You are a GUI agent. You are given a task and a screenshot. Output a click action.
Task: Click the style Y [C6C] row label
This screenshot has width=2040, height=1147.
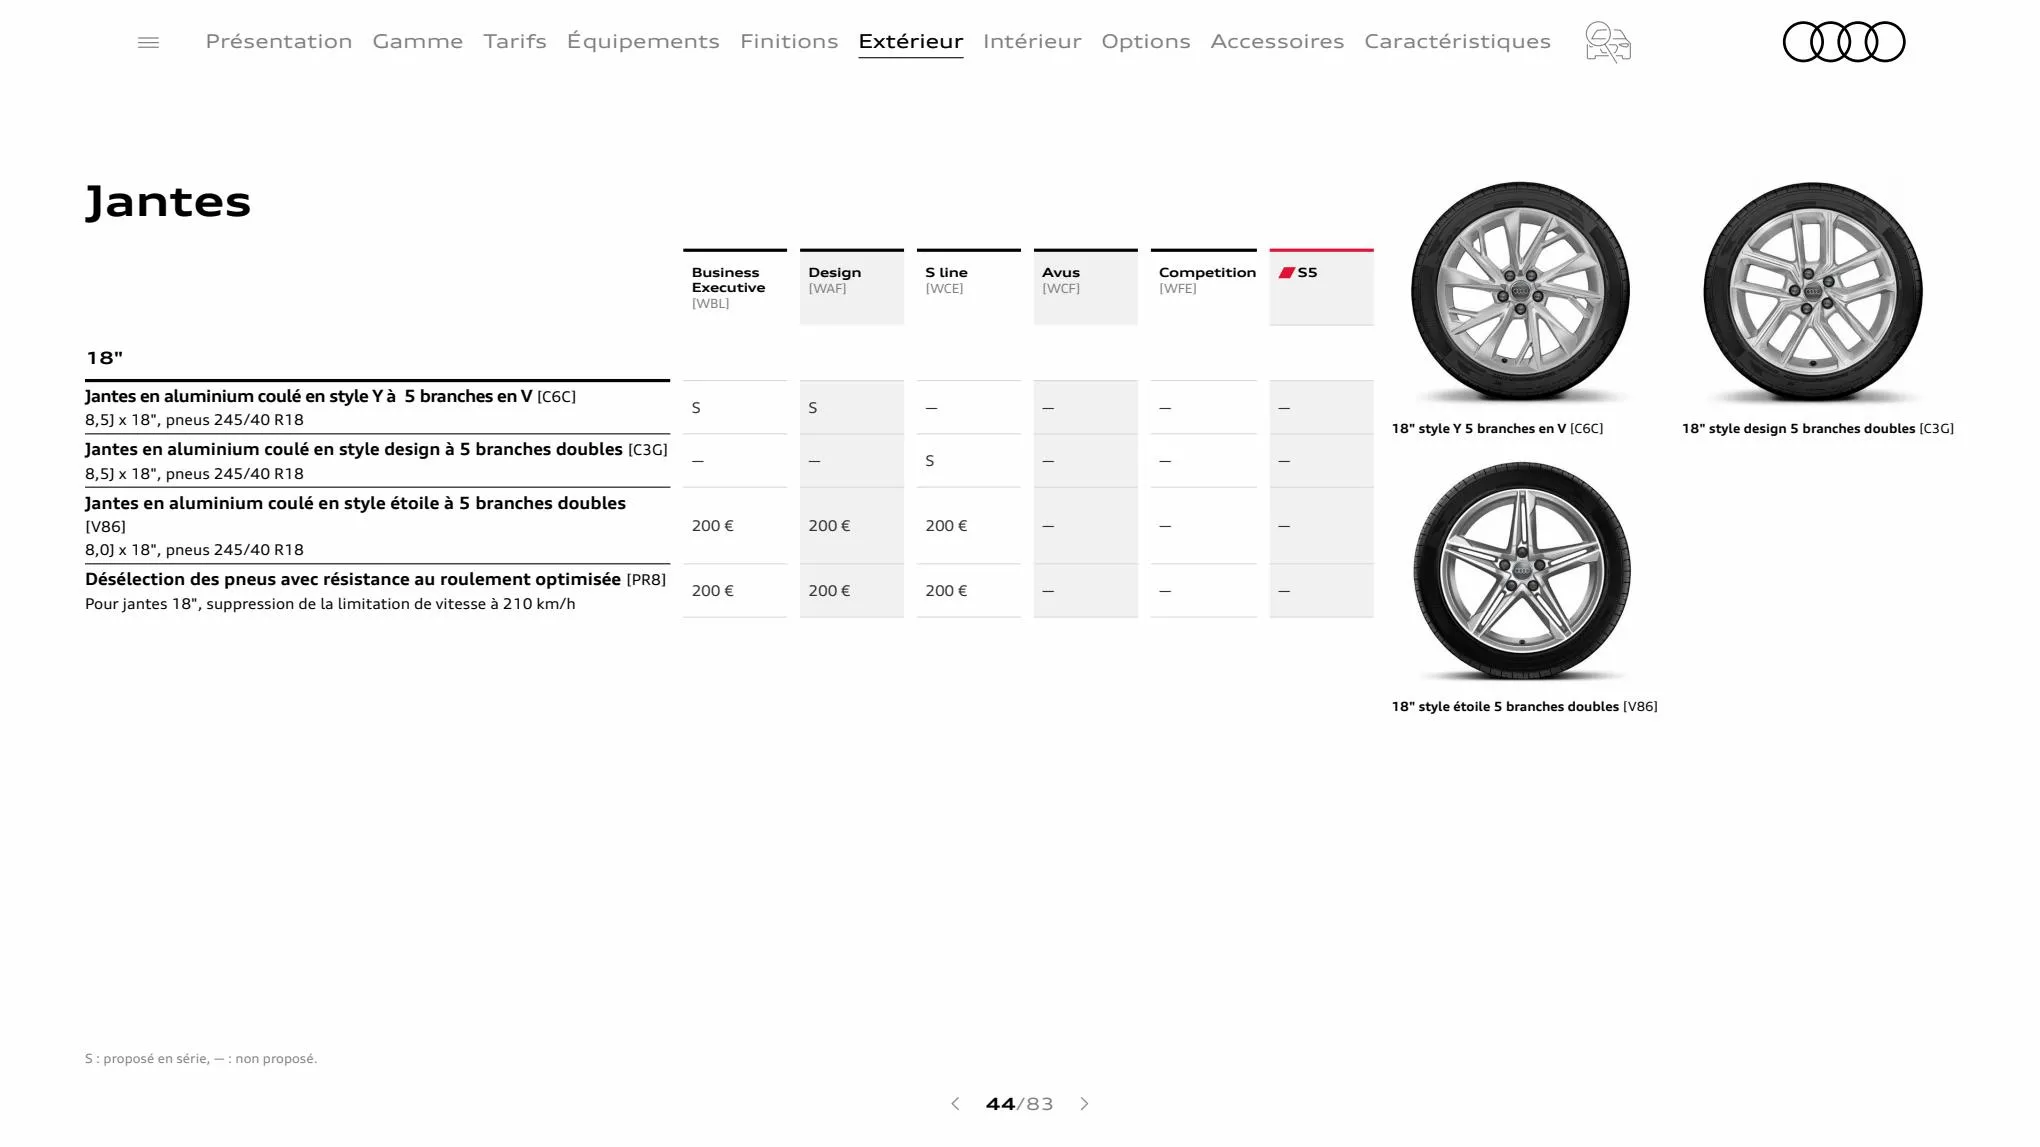coord(377,407)
